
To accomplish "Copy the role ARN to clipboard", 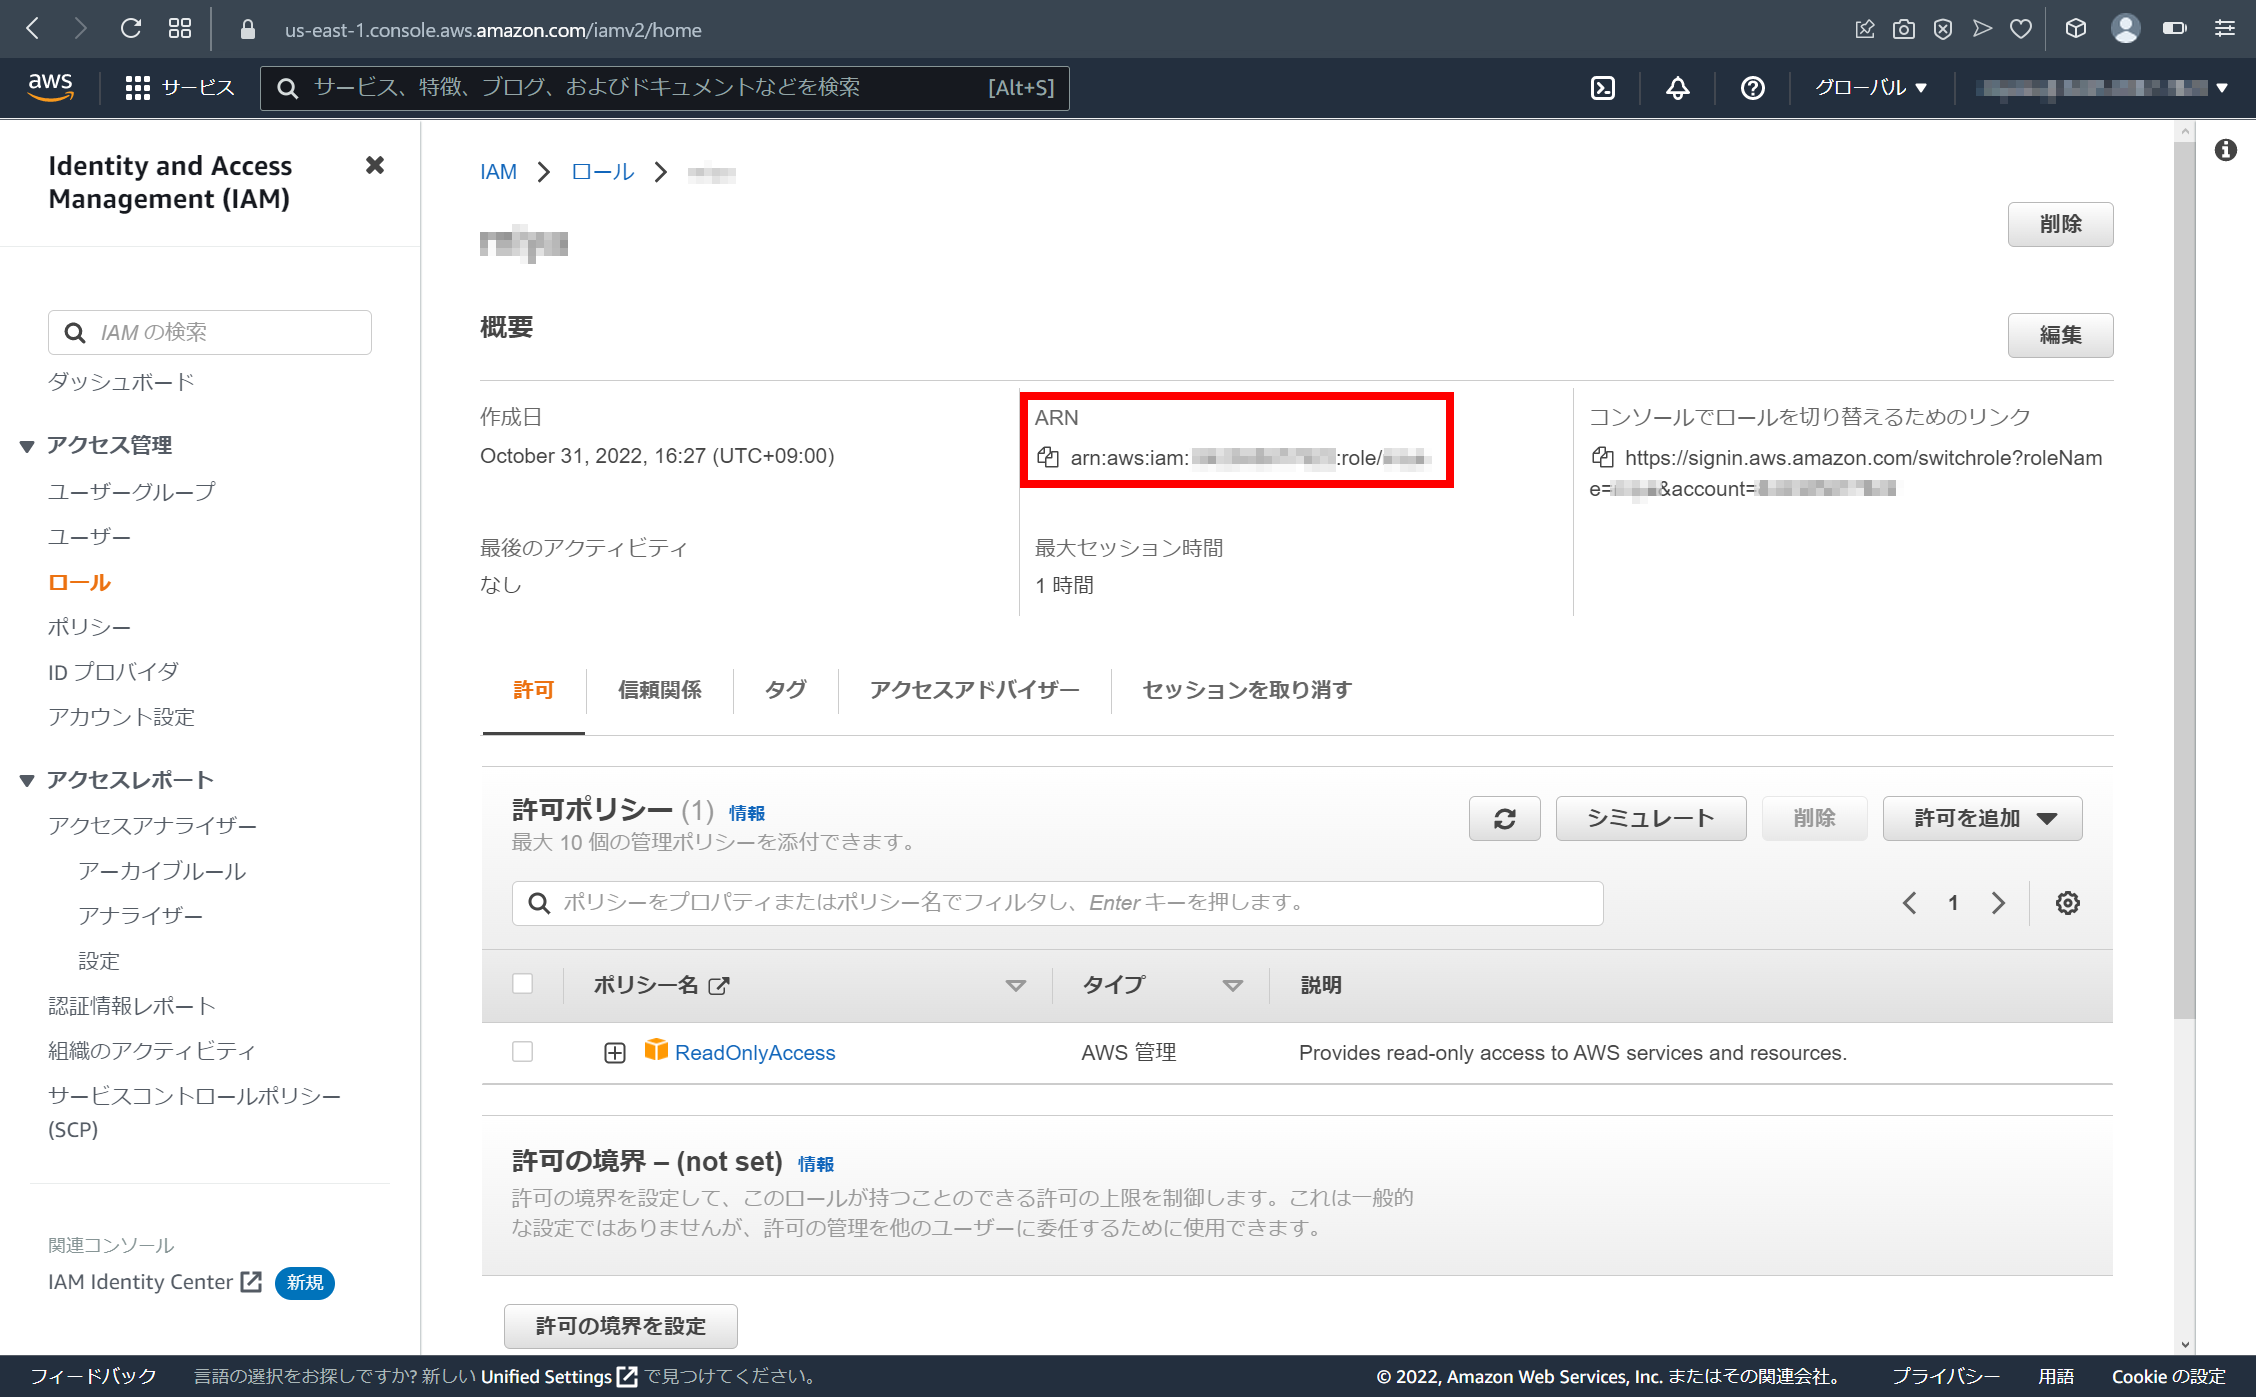I will 1047,457.
